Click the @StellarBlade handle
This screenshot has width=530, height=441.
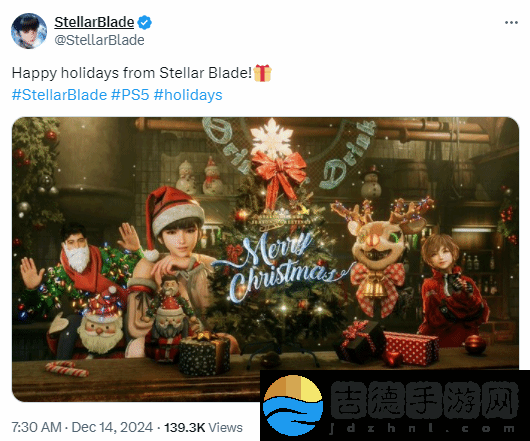coord(99,40)
